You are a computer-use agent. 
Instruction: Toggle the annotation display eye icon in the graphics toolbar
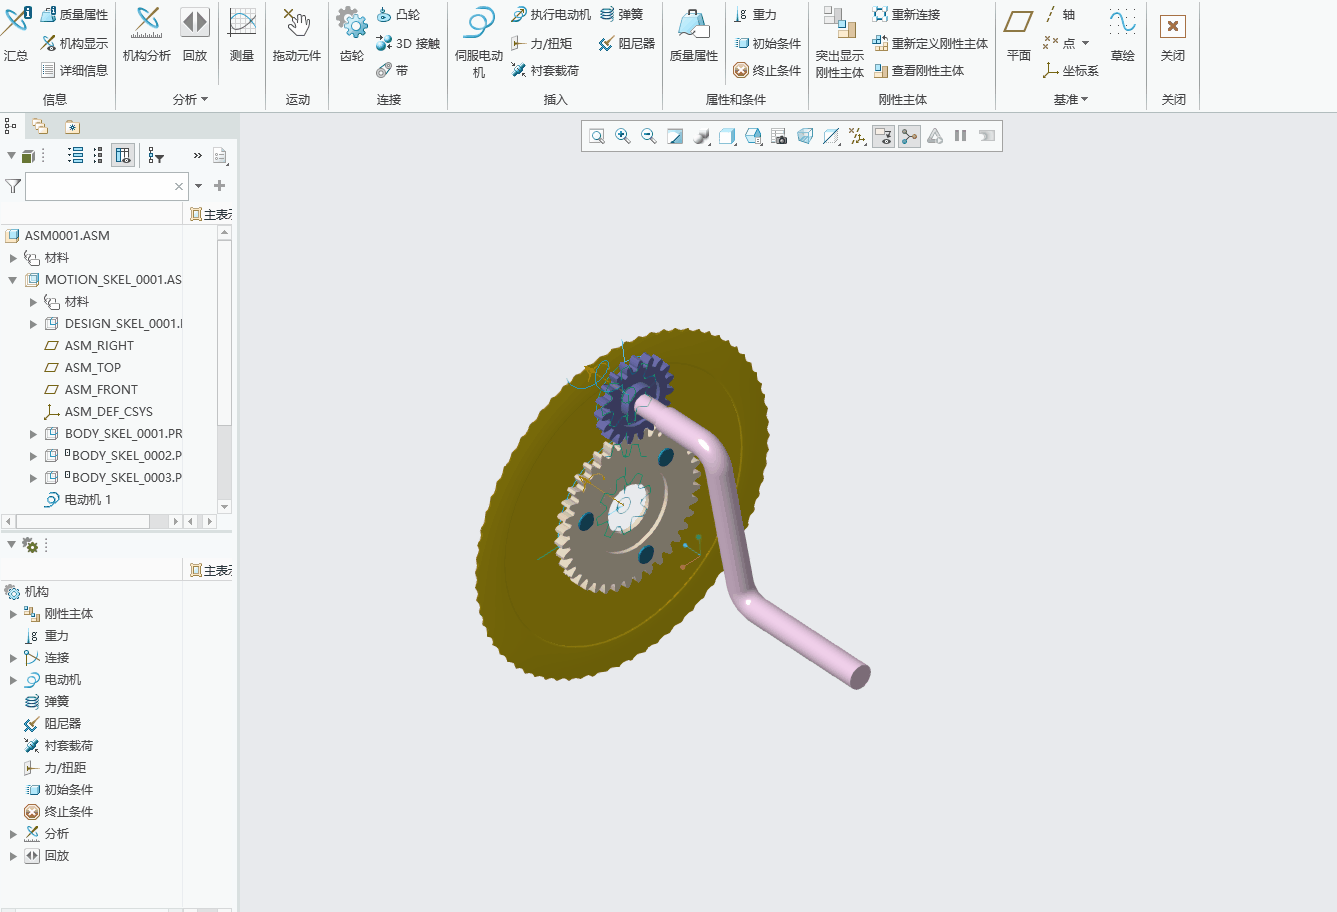[x=883, y=136]
